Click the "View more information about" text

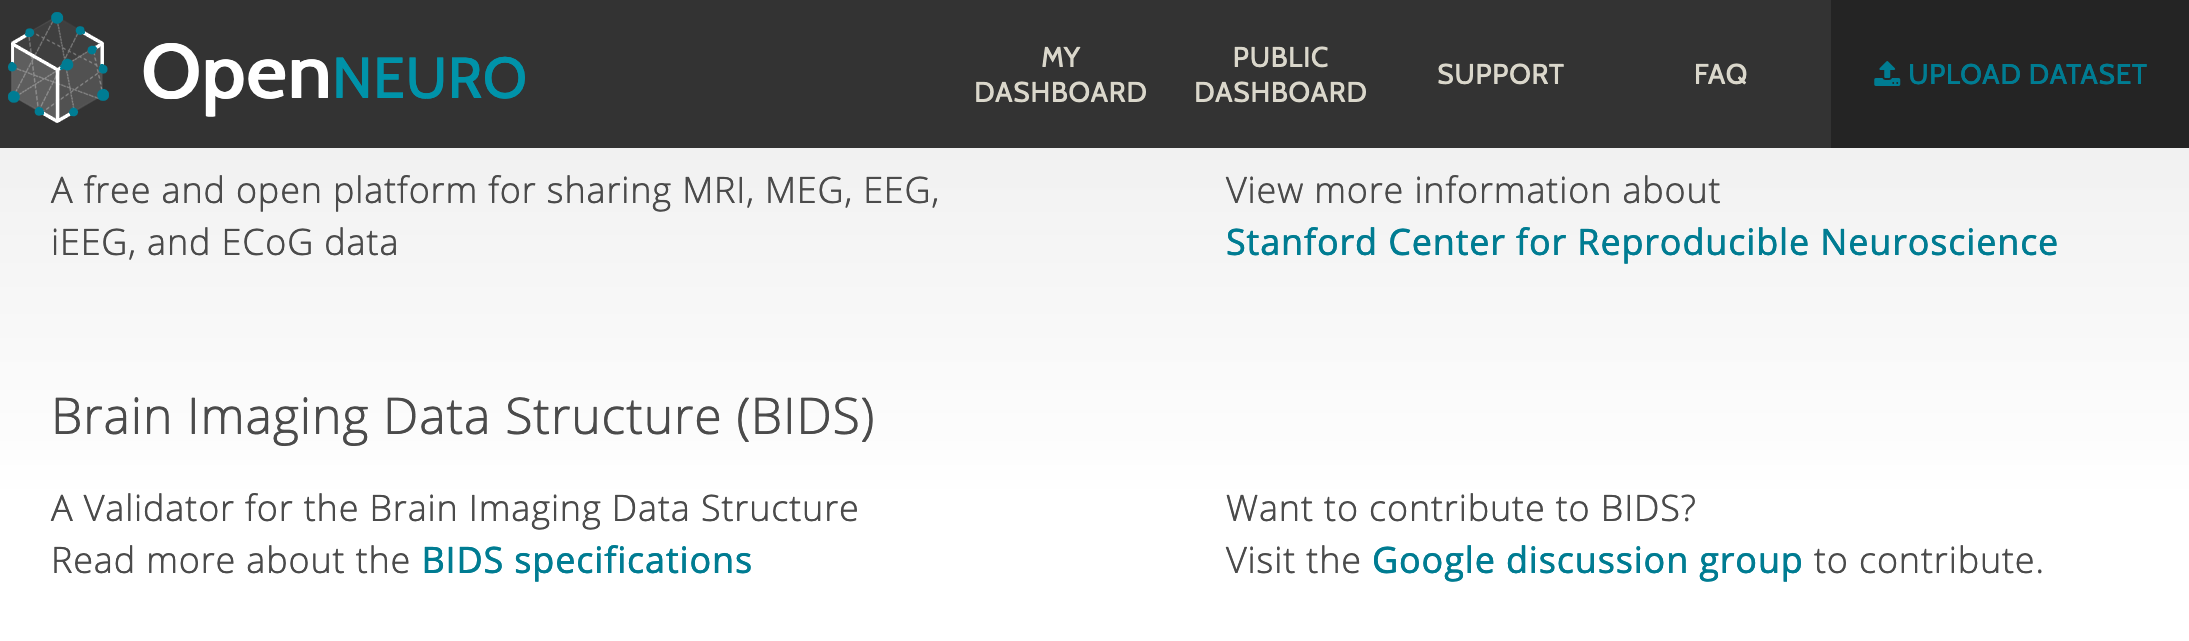coord(1472,191)
